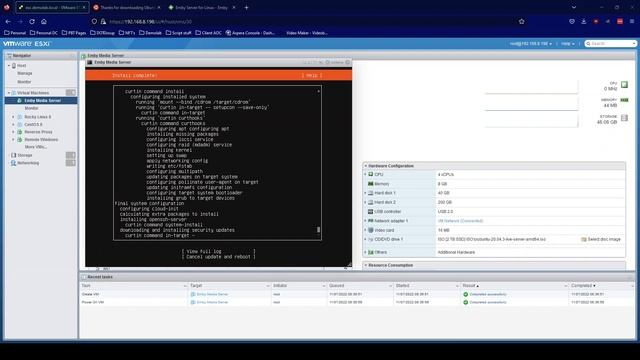Open the browser hamburger menu
This screenshot has width=640, height=360.
click(x=632, y=22)
